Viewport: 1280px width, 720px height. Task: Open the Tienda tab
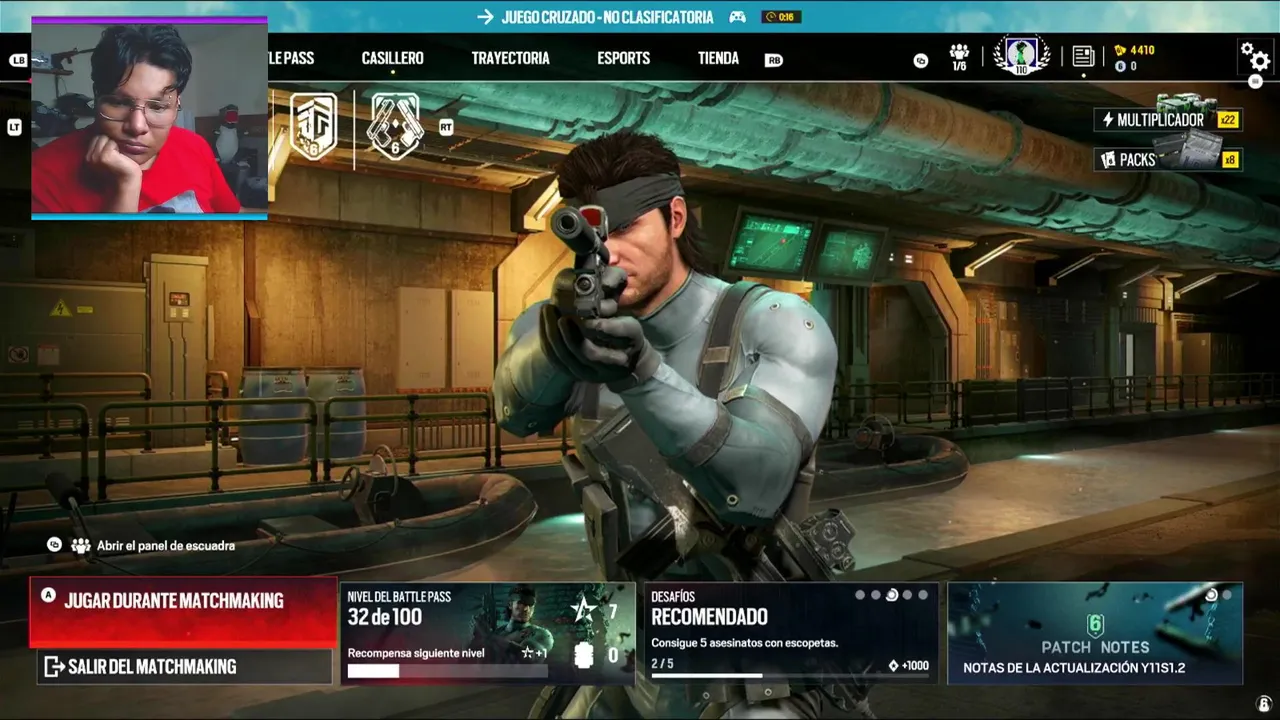pos(718,58)
